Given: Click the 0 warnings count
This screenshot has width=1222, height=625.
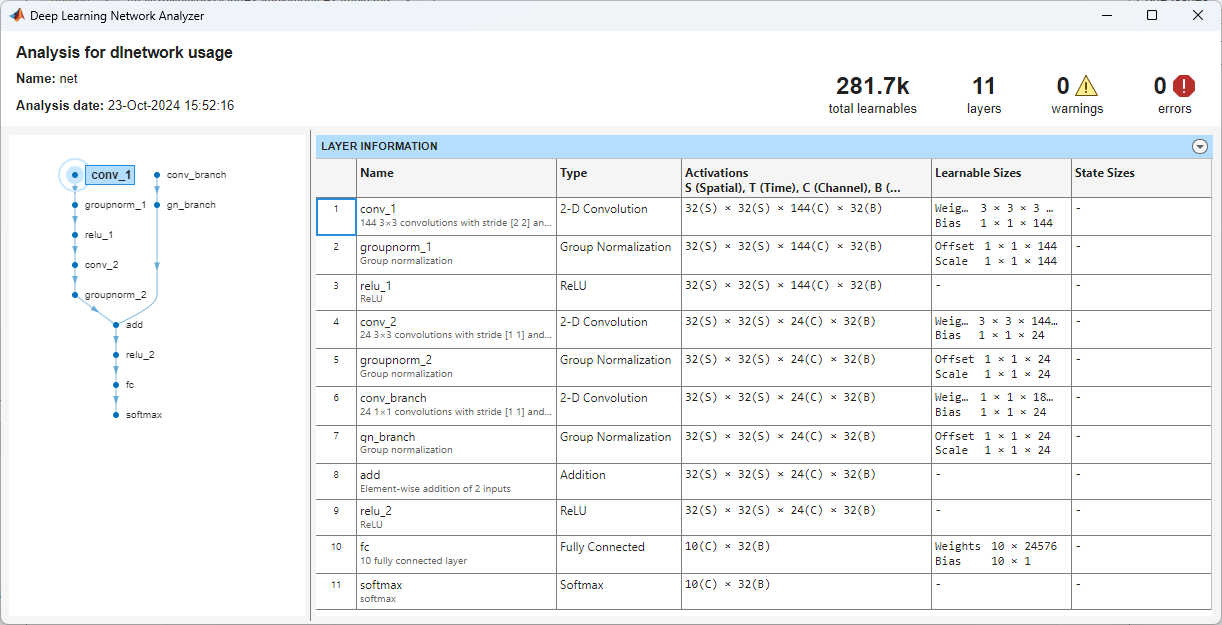Looking at the screenshot, I should coord(1063,87).
